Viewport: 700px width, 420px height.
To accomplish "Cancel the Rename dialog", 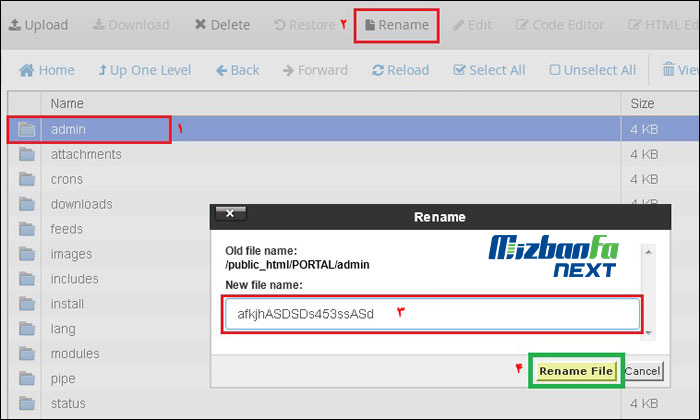I will (643, 371).
